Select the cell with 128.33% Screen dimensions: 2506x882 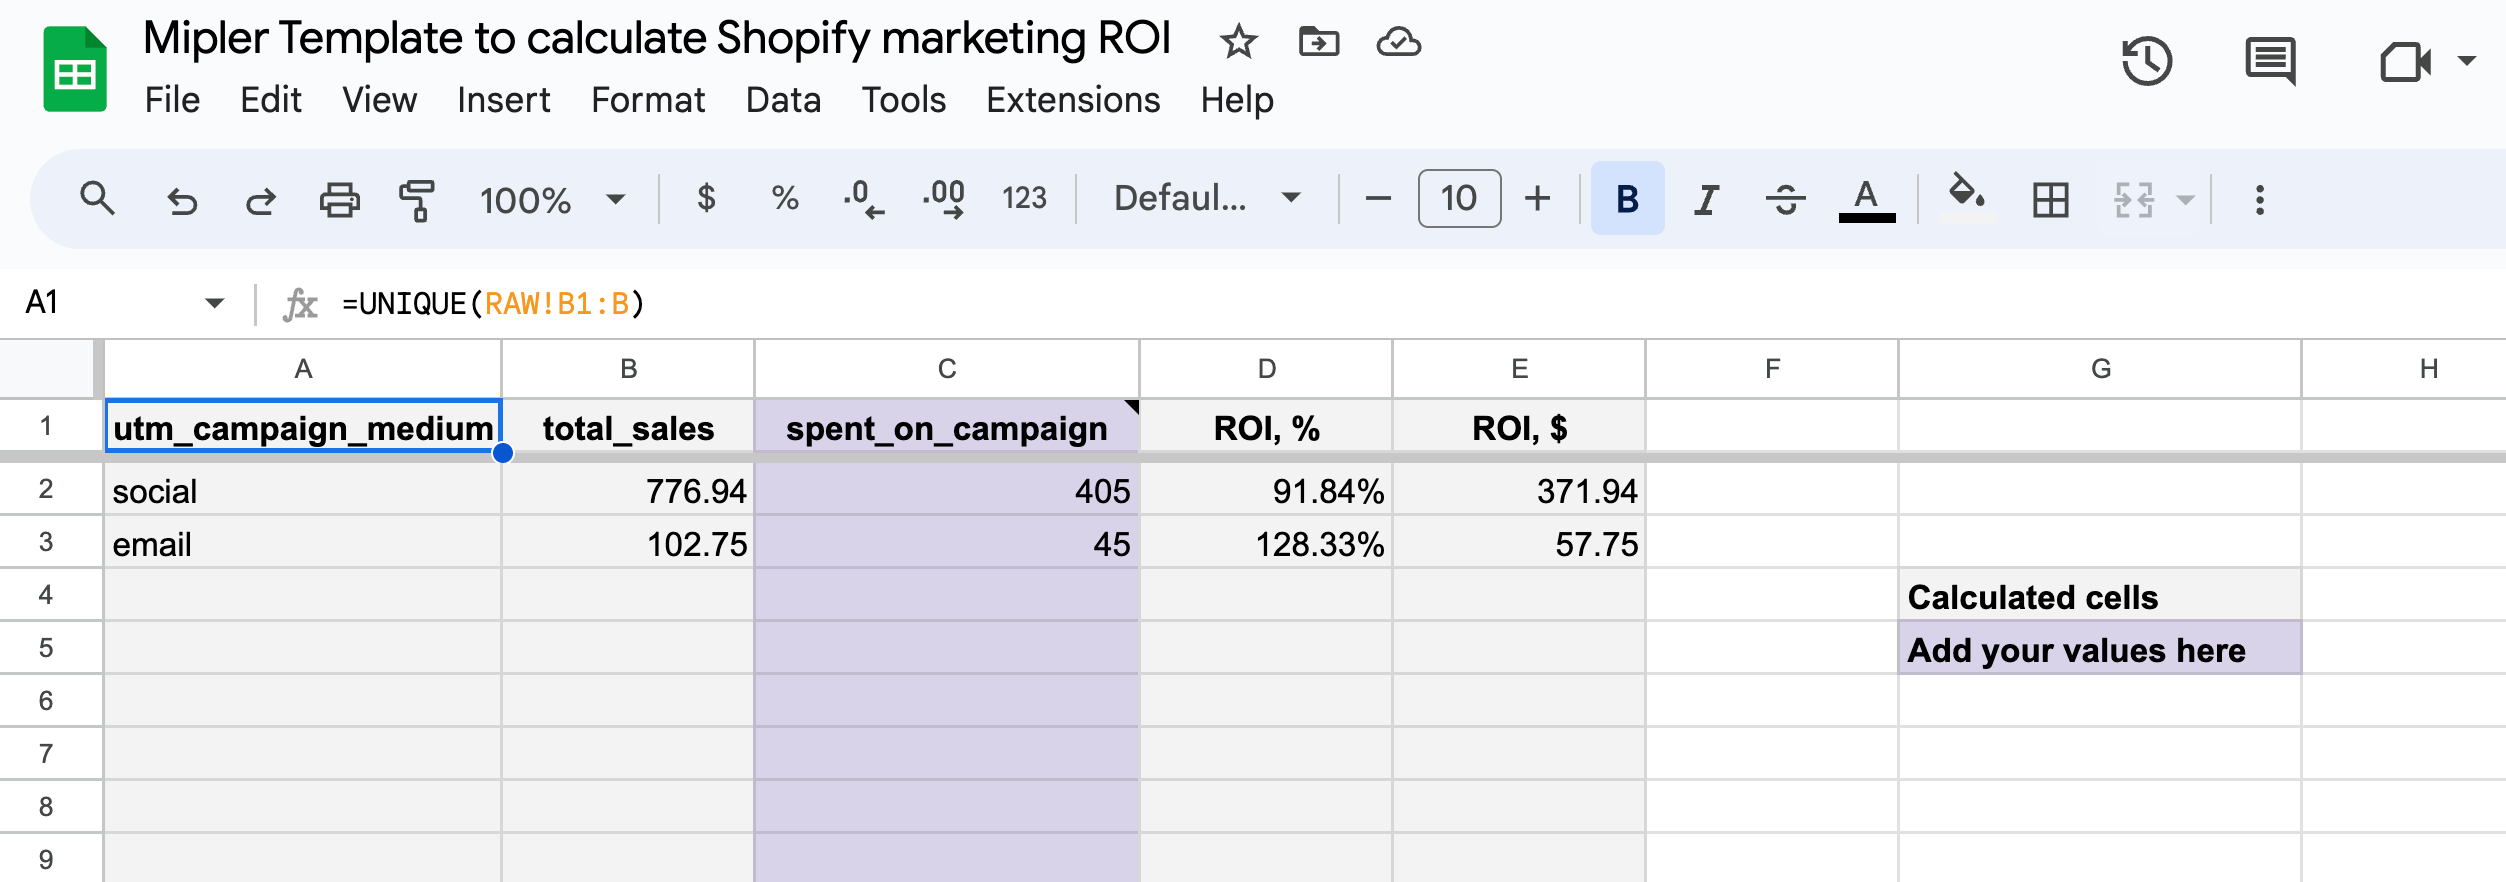[1266, 543]
